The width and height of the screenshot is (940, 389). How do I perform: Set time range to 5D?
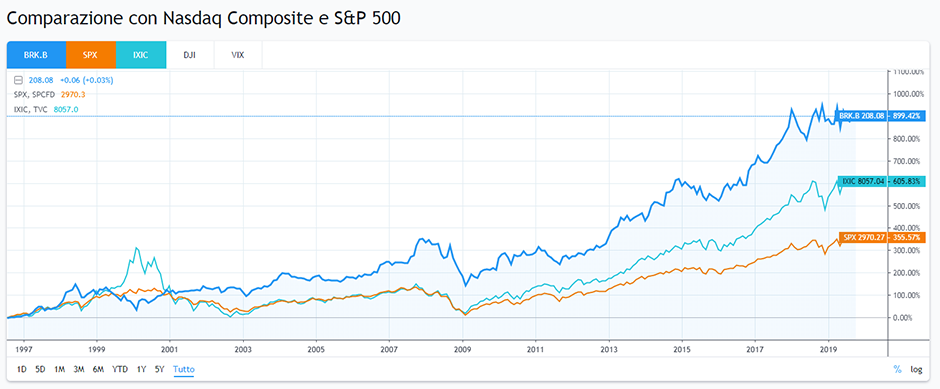coord(40,369)
